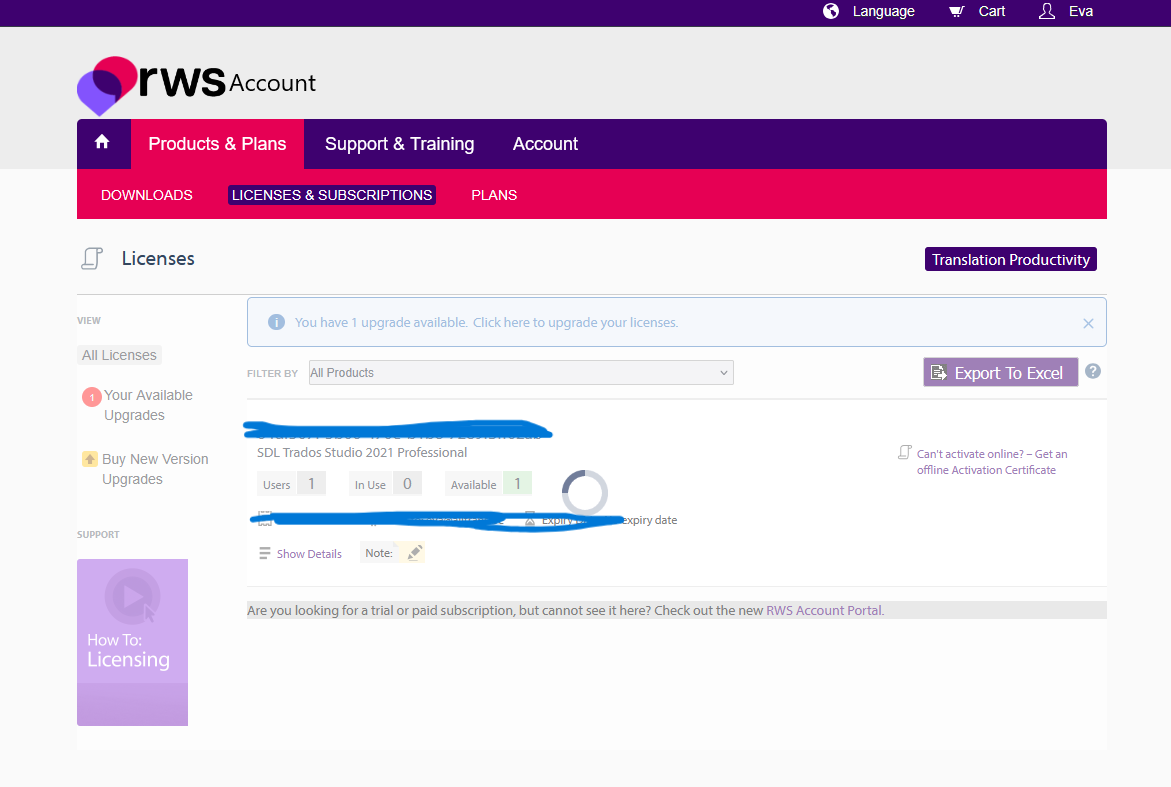
Task: Open the Plans submenu
Action: [x=494, y=195]
